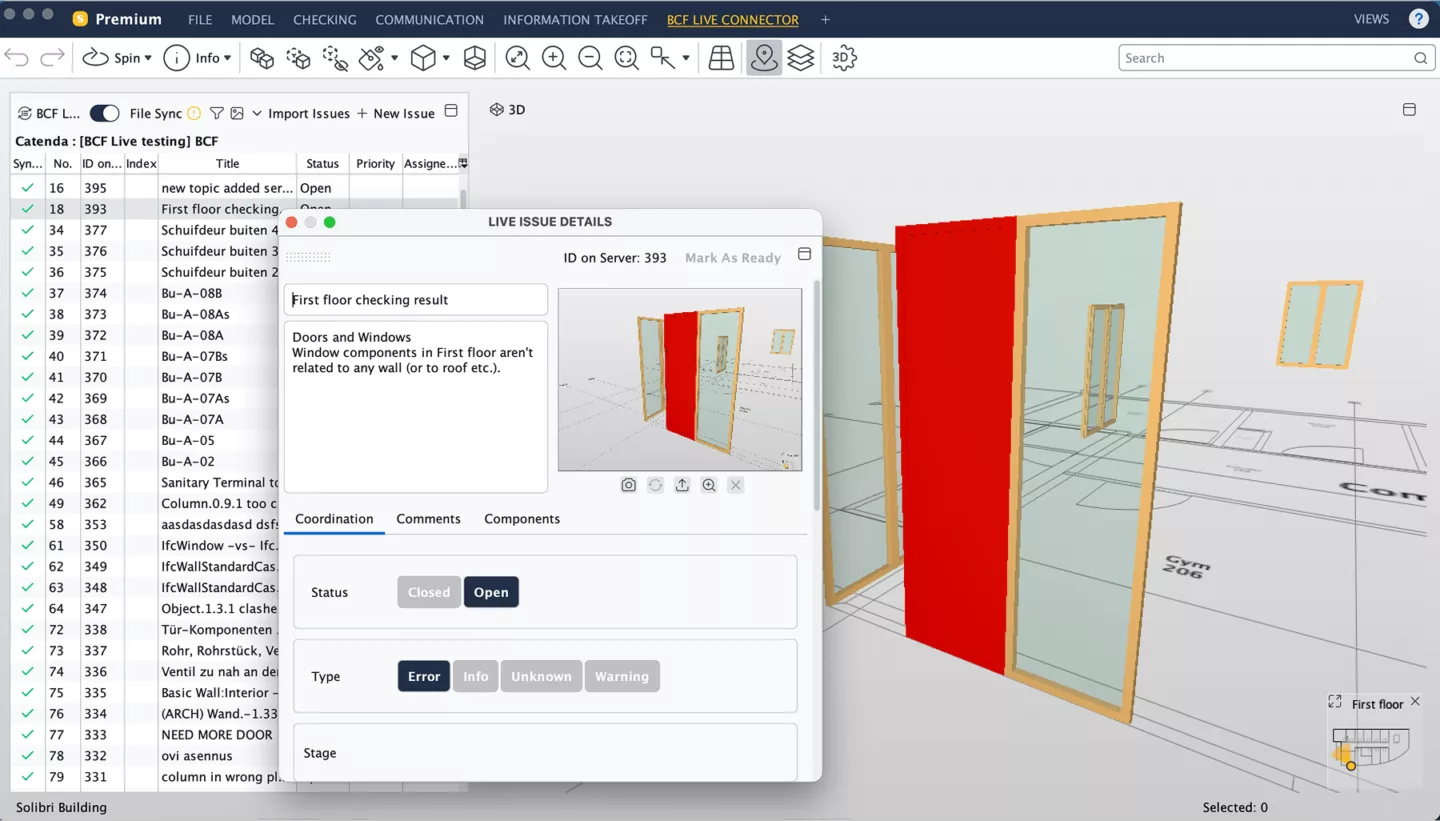Select the Info issue type
This screenshot has width=1440, height=821.
[x=476, y=676]
